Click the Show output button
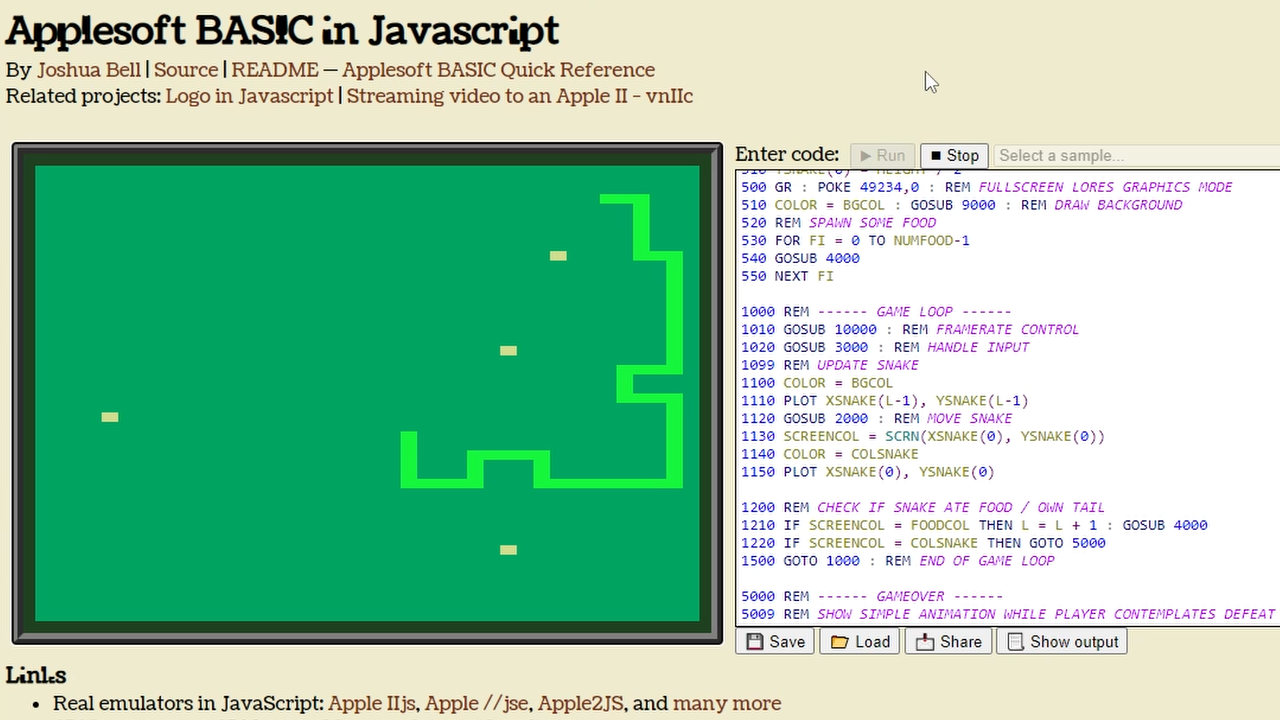This screenshot has width=1280, height=720. pos(1062,642)
